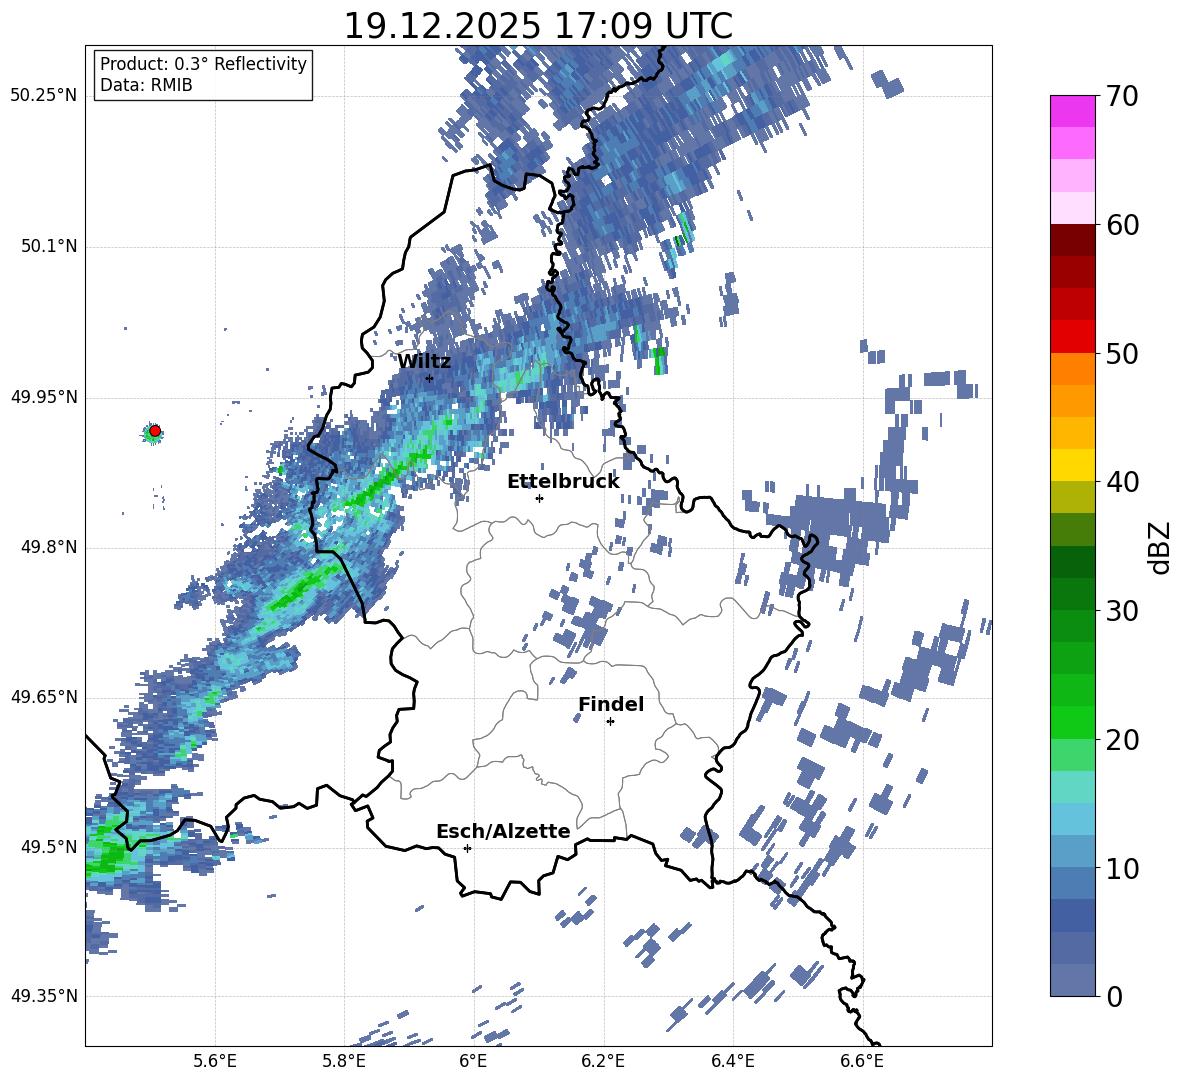Click the dark maroon swatch below 60
The image size is (1184, 1081).
1072,239
